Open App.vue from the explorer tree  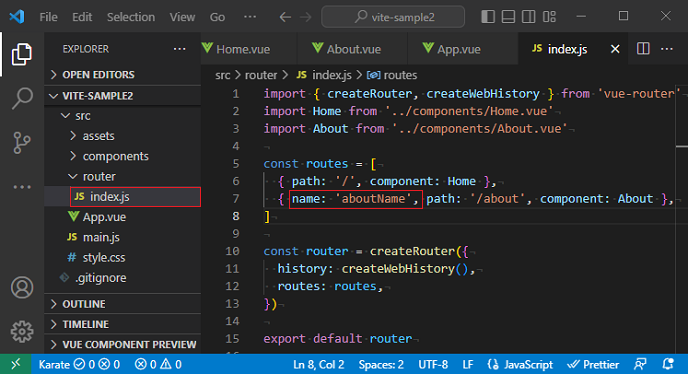point(123,217)
